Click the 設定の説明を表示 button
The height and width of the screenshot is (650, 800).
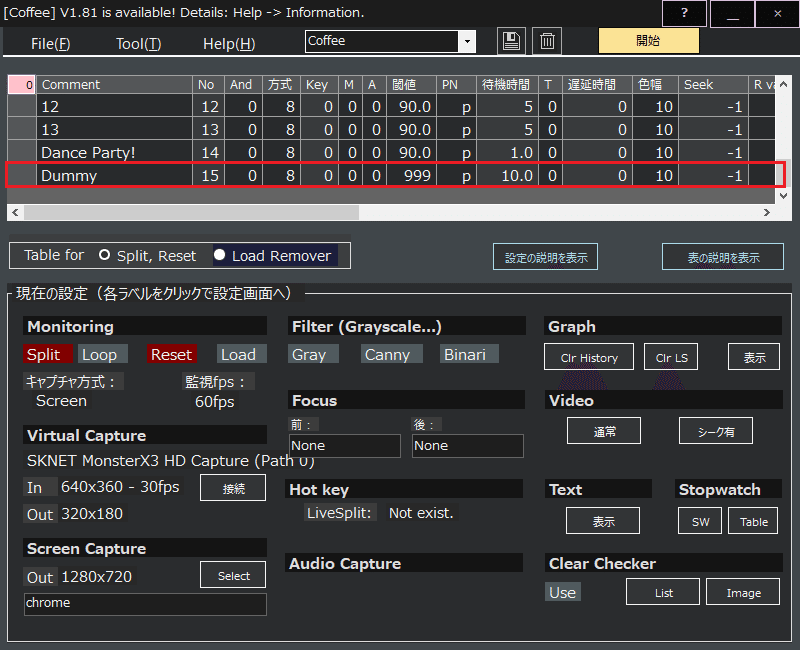[x=545, y=257]
